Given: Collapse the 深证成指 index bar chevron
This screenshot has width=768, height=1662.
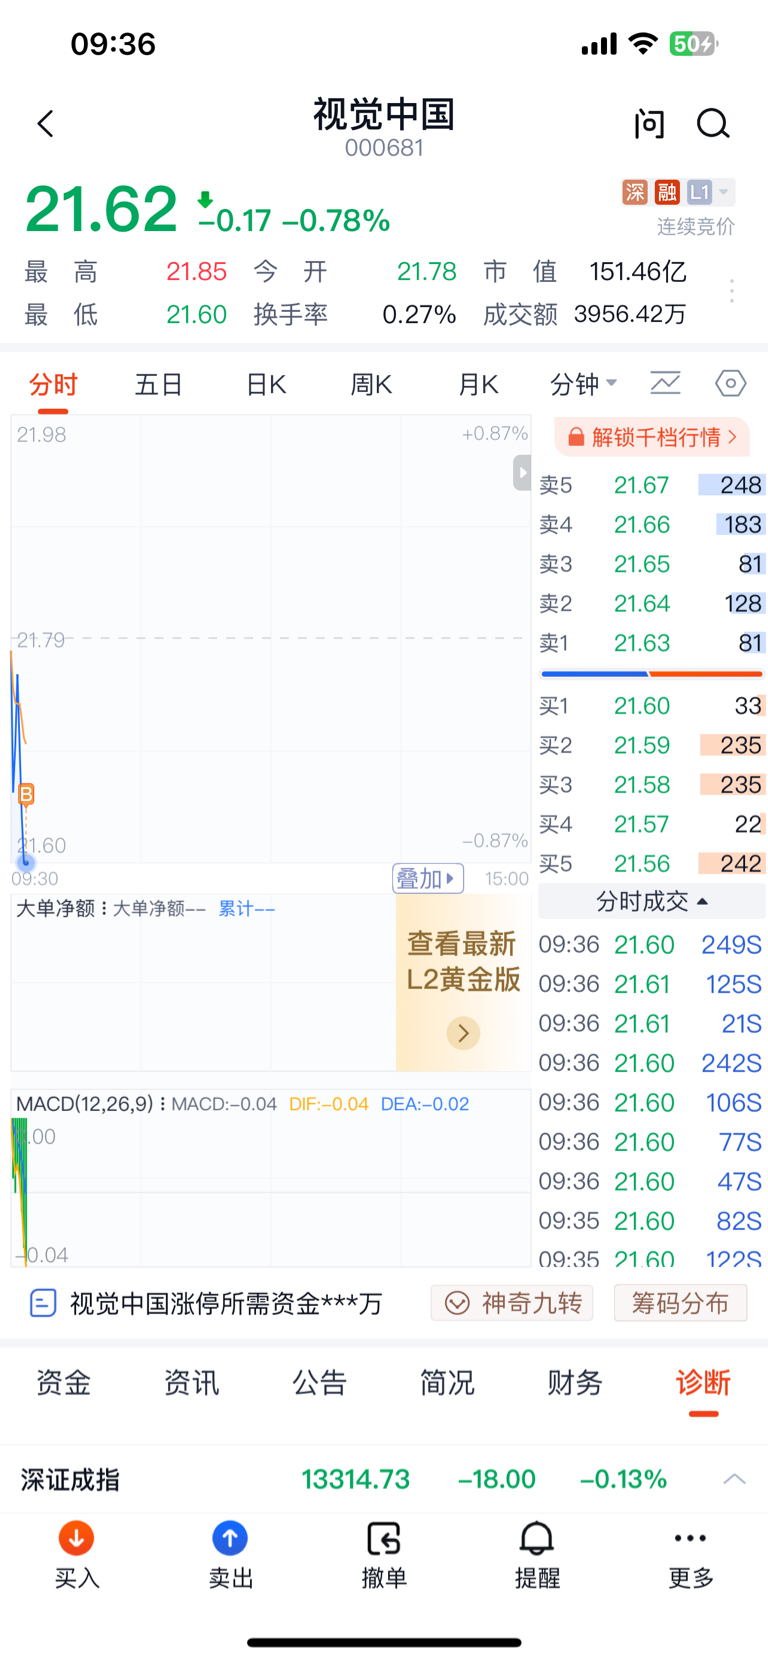Looking at the screenshot, I should point(735,1479).
